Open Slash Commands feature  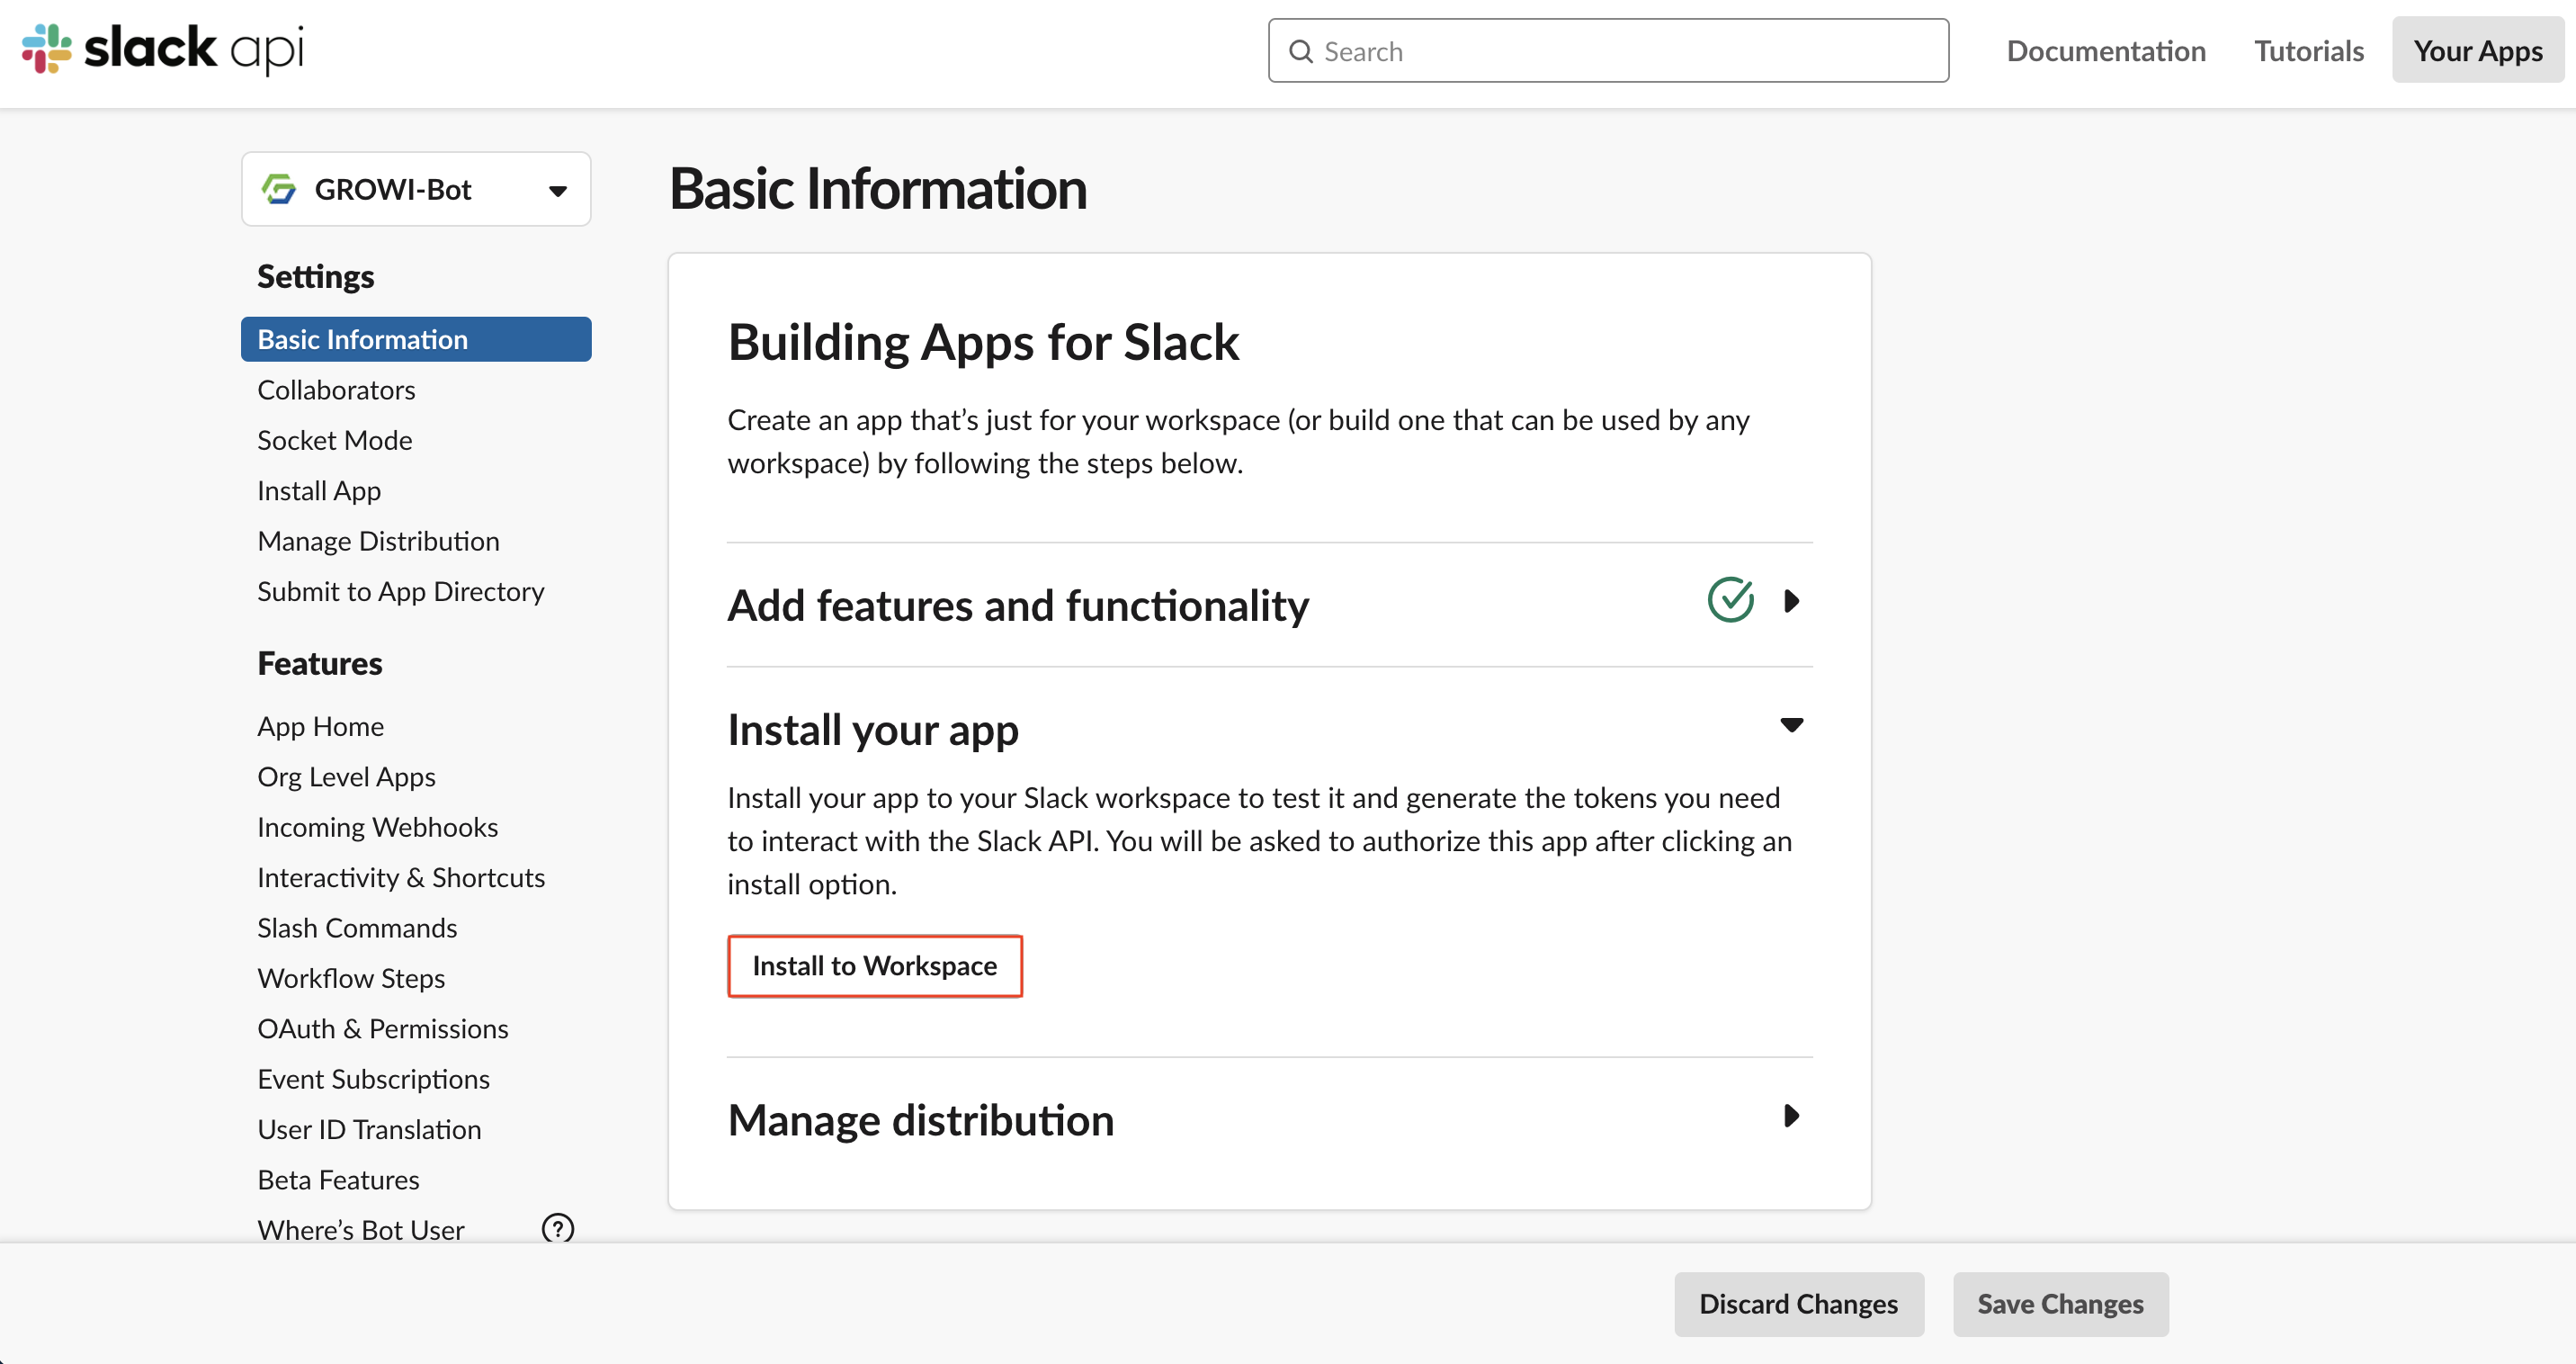(x=357, y=928)
